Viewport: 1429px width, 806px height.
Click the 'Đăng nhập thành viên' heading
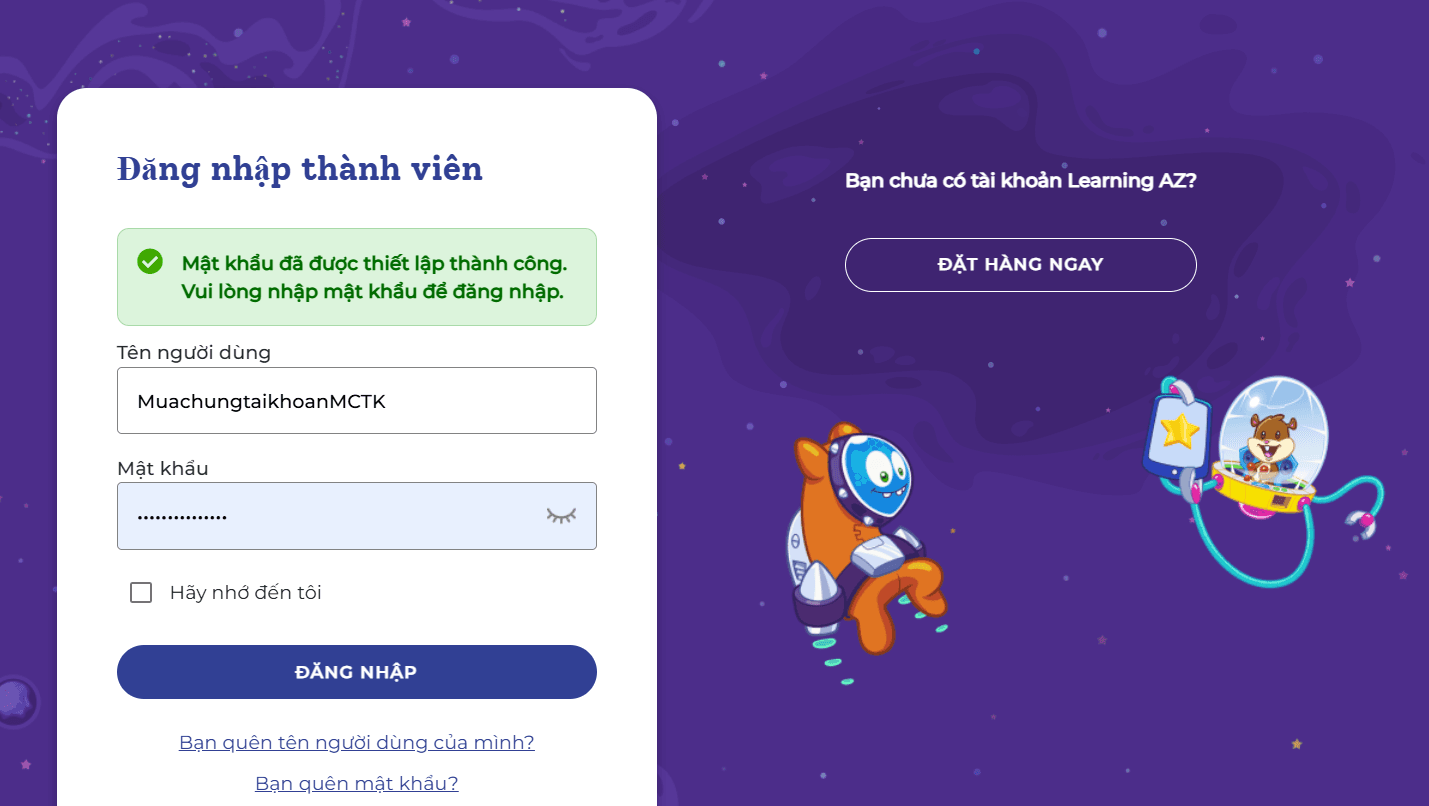[x=300, y=169]
